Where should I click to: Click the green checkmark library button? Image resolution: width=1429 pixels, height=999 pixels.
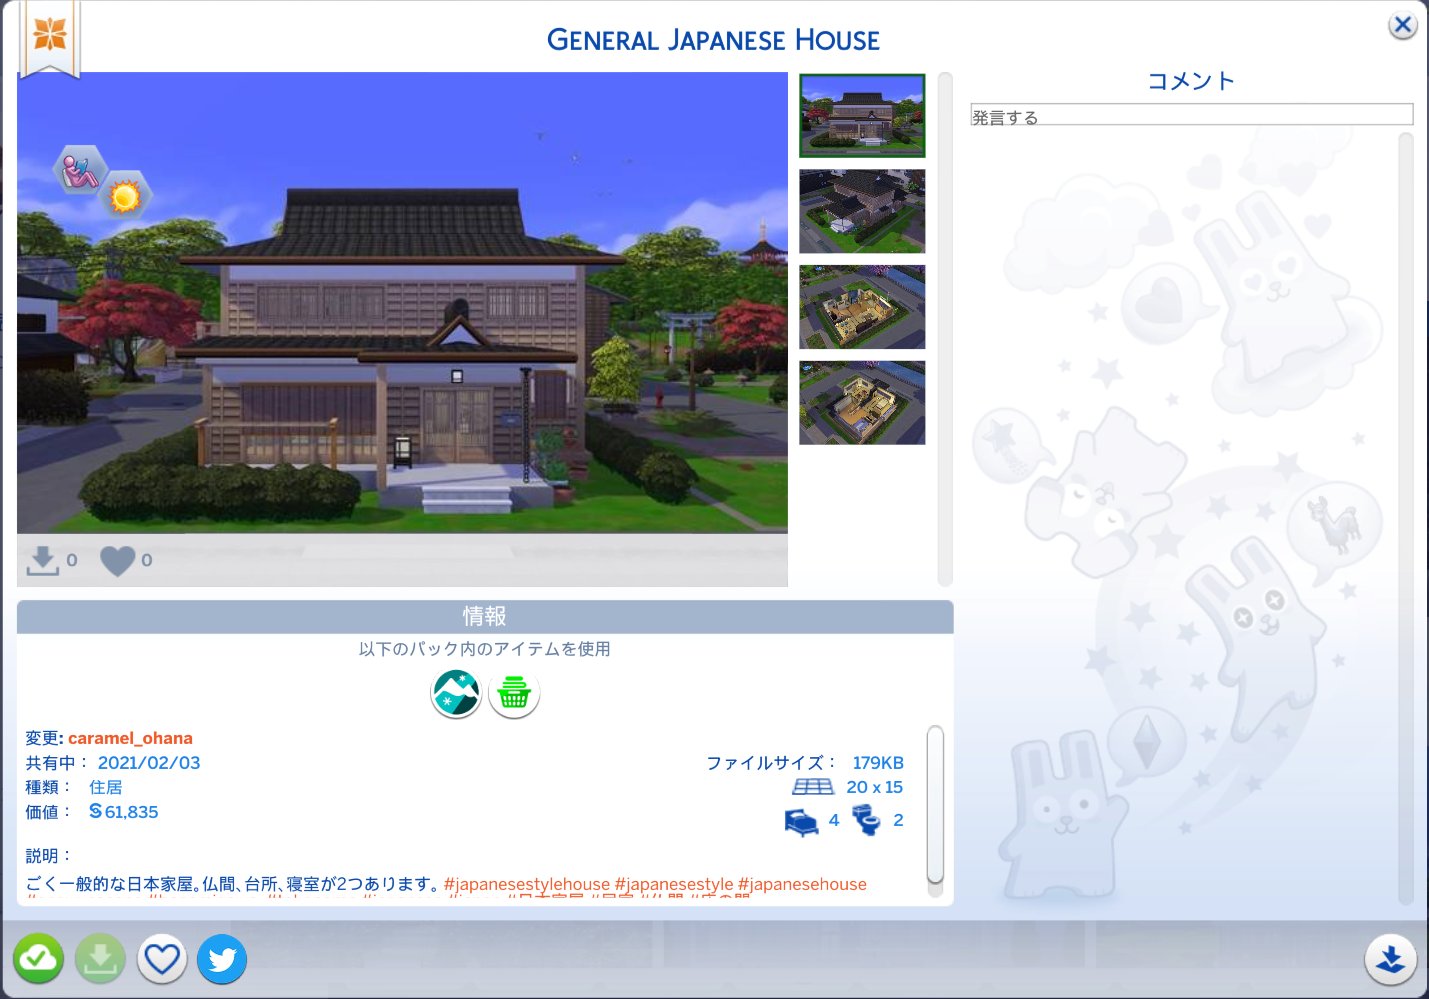click(38, 959)
